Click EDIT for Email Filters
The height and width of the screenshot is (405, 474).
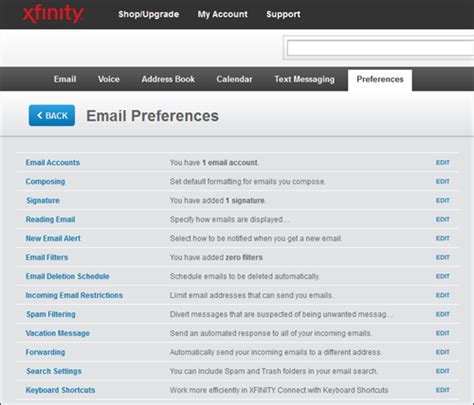[443, 257]
